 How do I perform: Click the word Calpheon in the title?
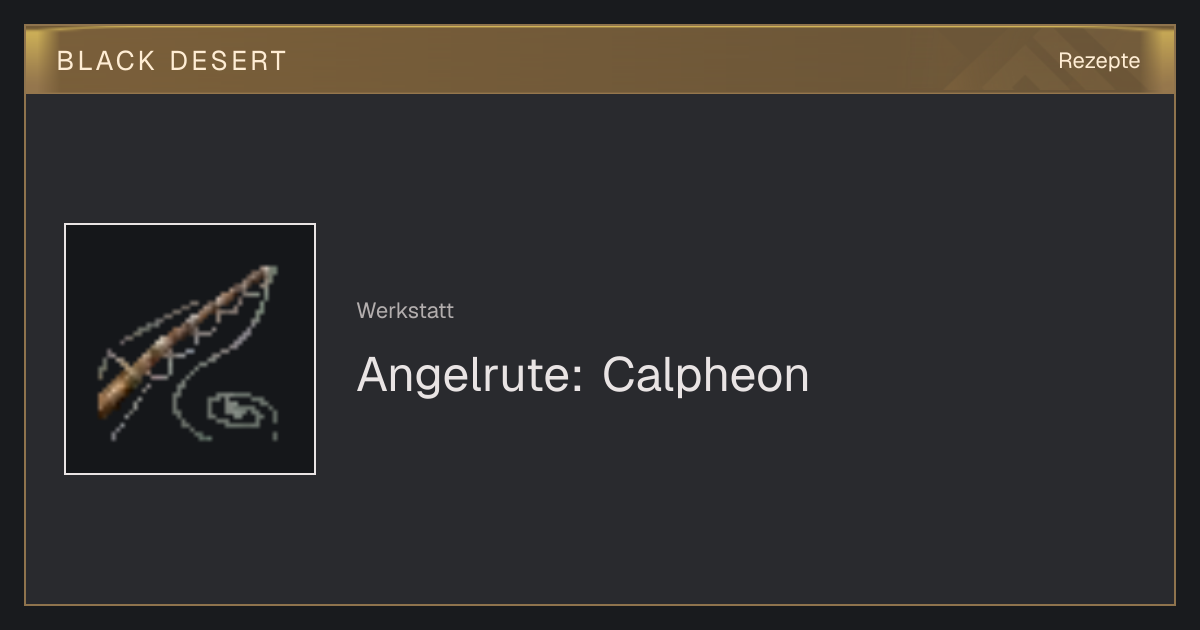click(706, 375)
